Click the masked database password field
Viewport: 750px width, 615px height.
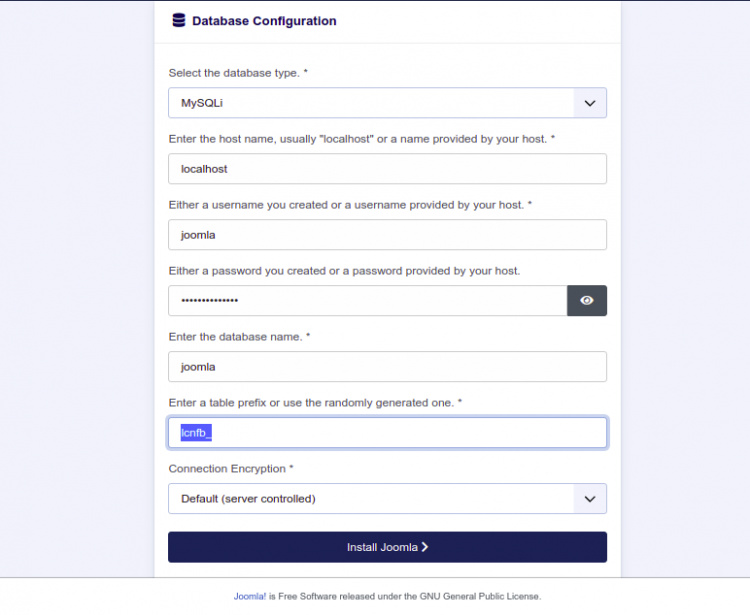367,301
